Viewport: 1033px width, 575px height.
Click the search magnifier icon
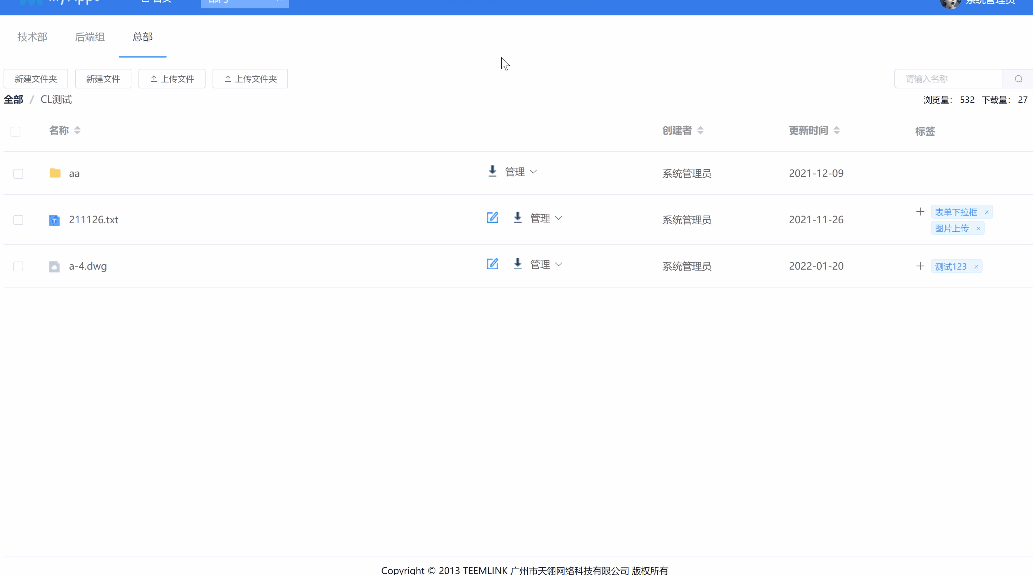[1018, 79]
